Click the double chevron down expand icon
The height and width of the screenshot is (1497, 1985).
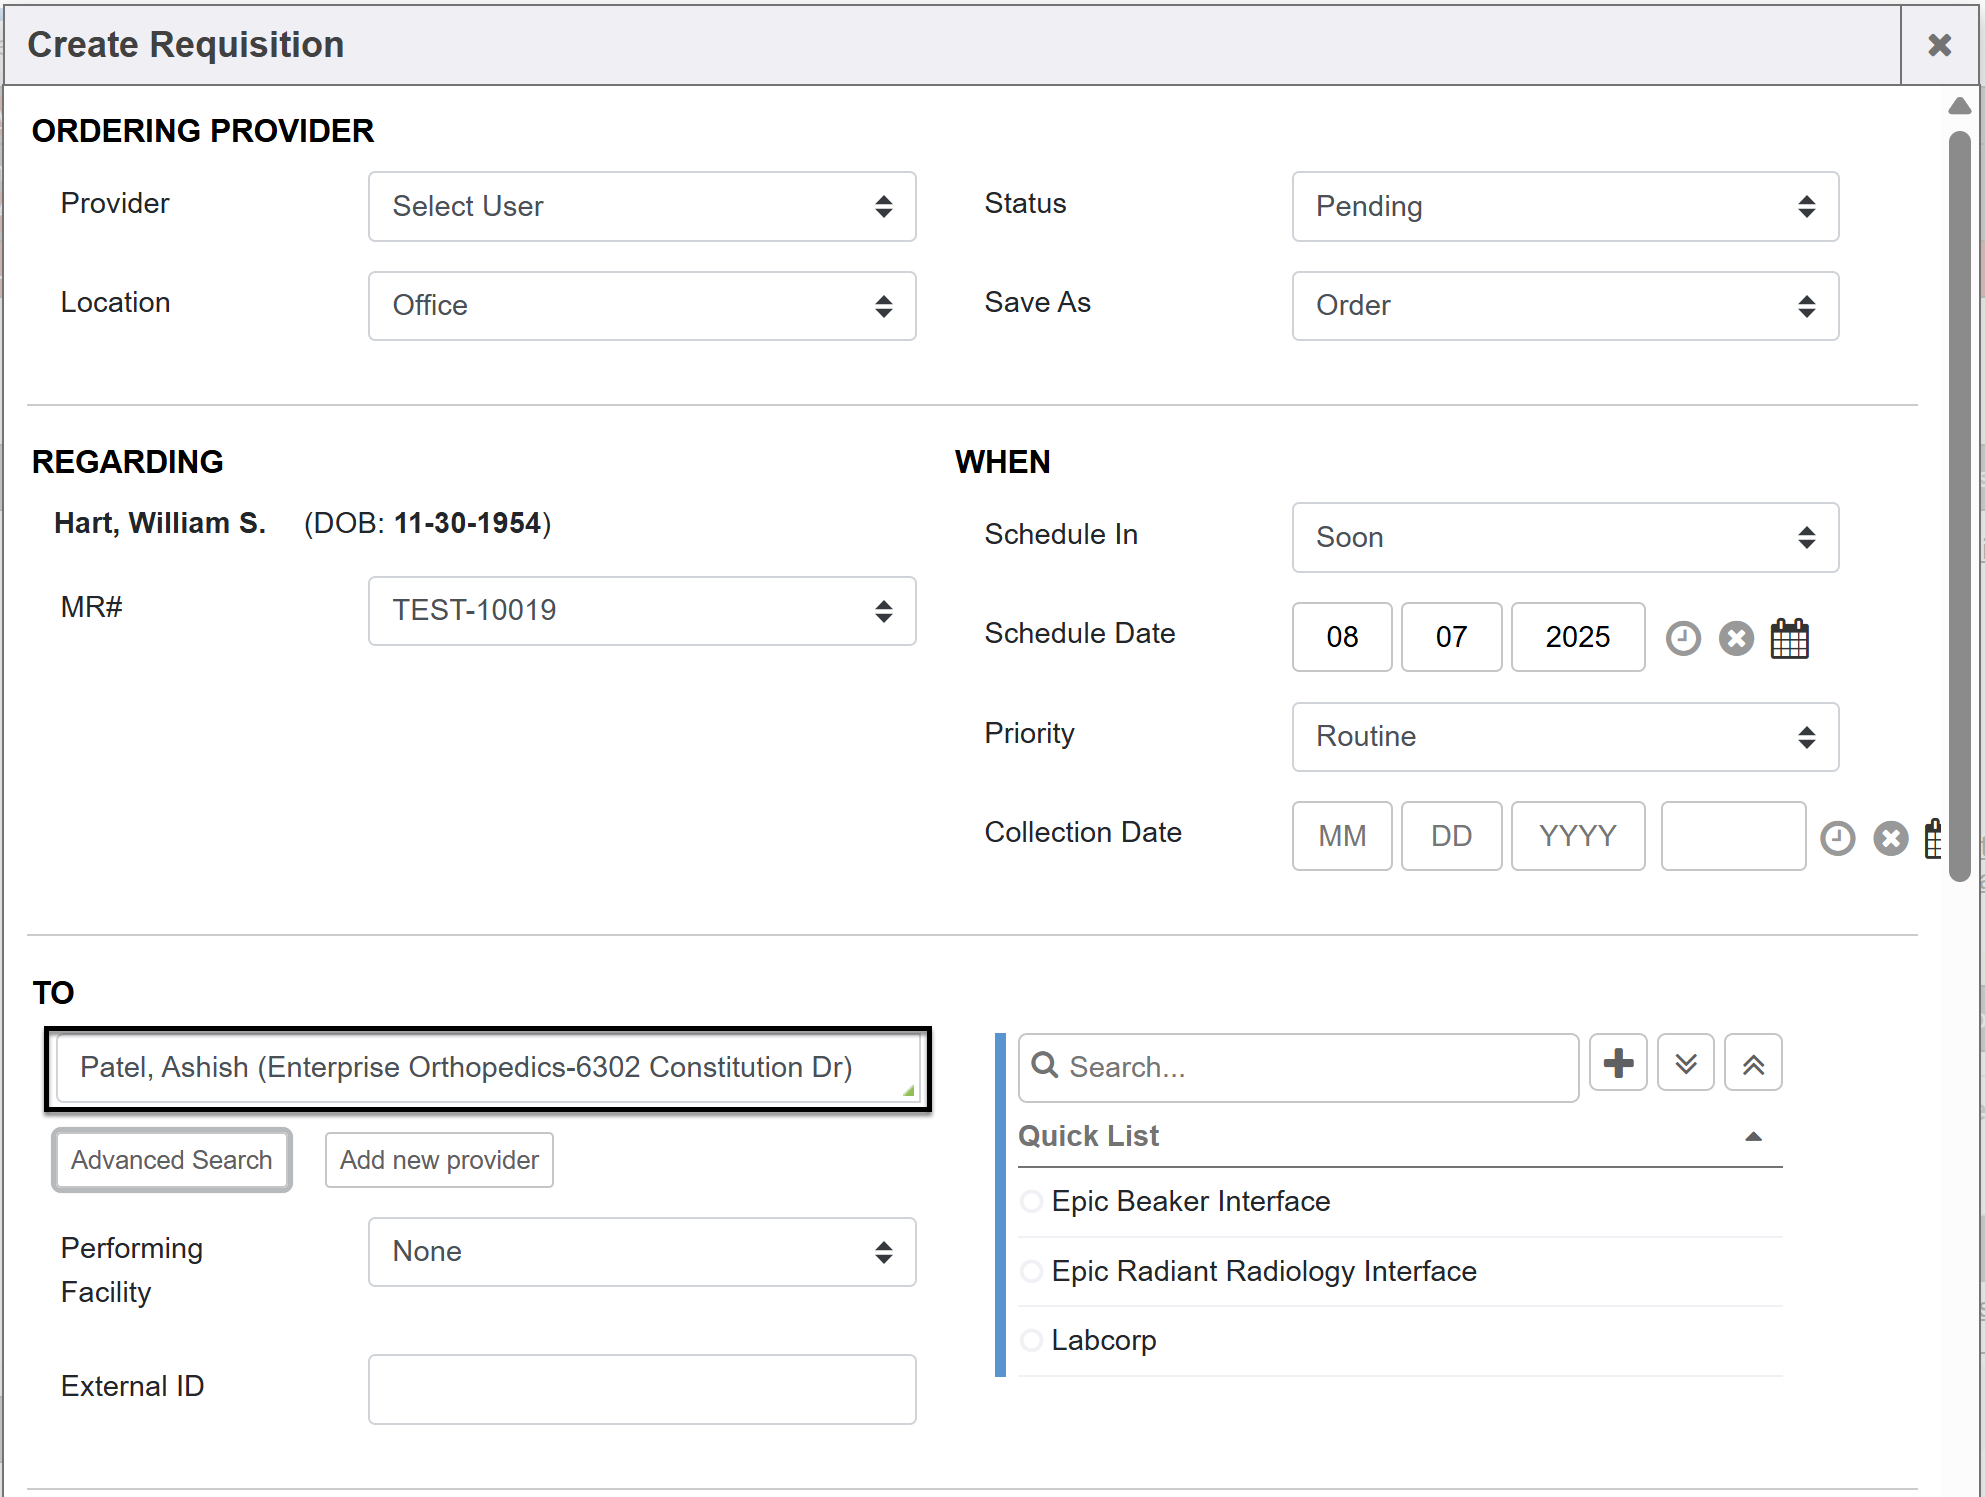[x=1685, y=1063]
